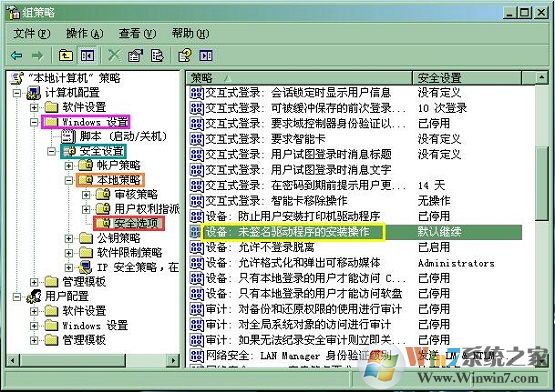Screen dimensions: 555x392
Task: Open the 文件(F) menu
Action: [x=32, y=34]
